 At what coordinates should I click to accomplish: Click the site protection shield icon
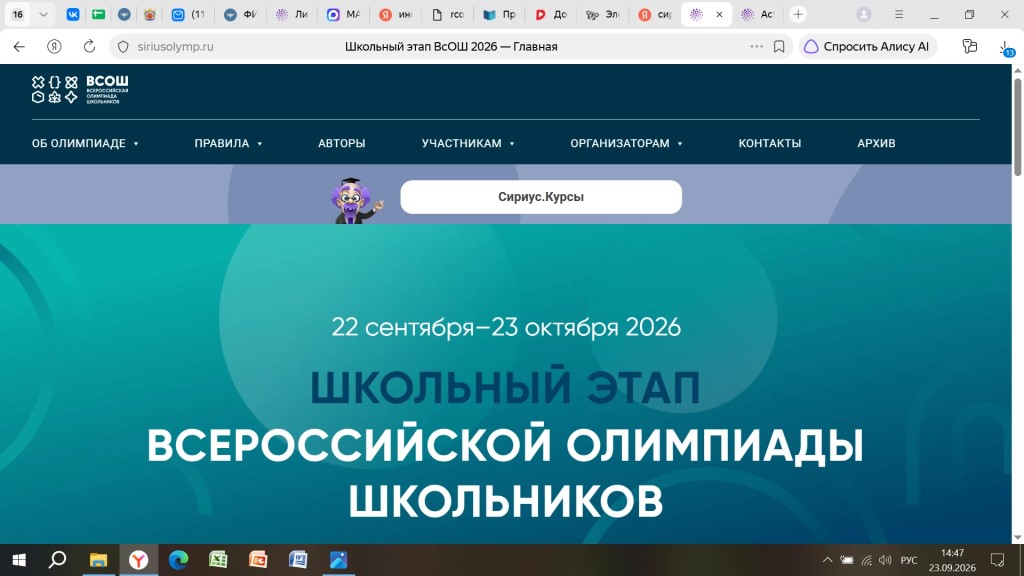point(123,46)
